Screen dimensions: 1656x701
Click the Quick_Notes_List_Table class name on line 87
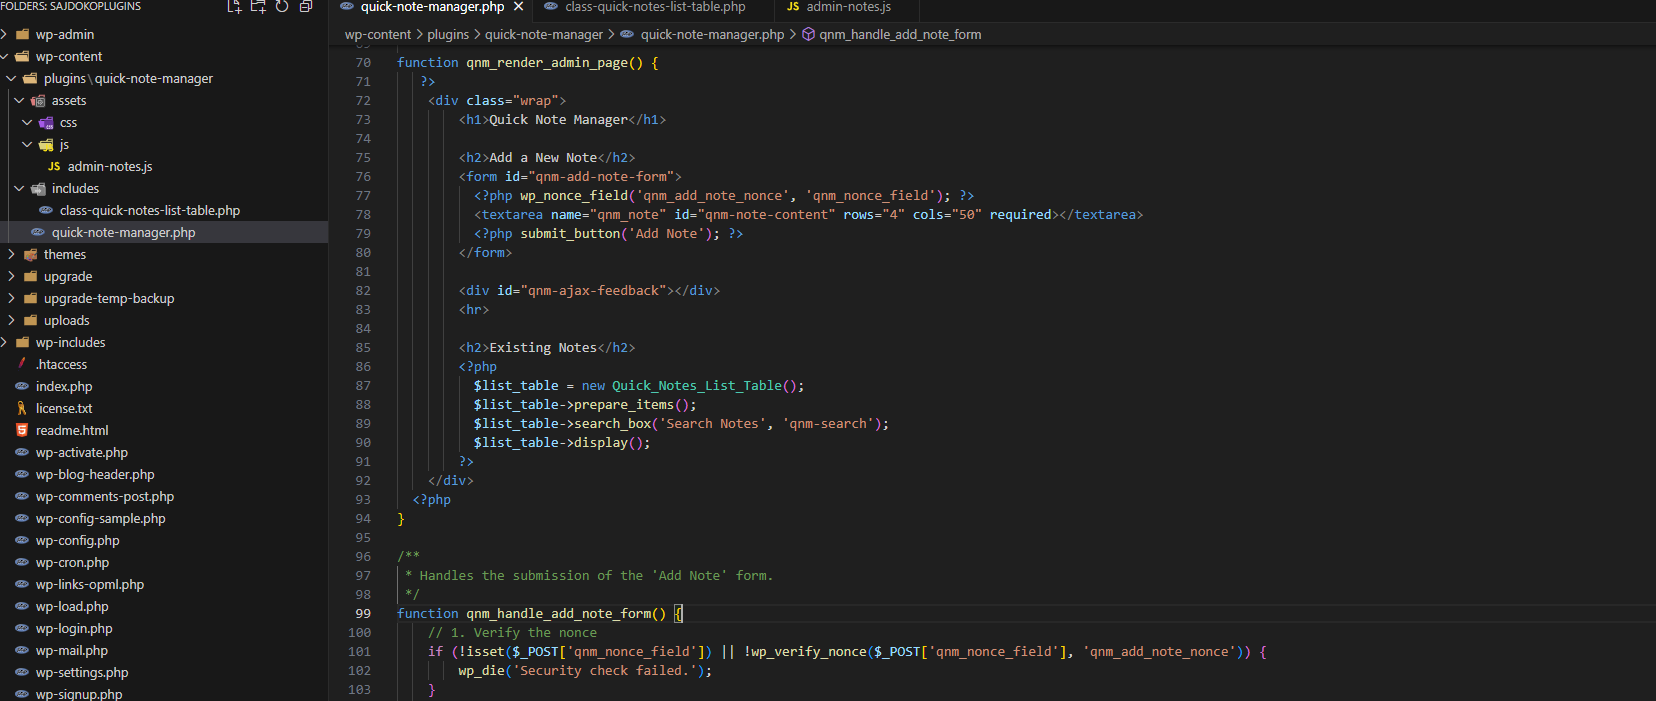[x=697, y=385]
